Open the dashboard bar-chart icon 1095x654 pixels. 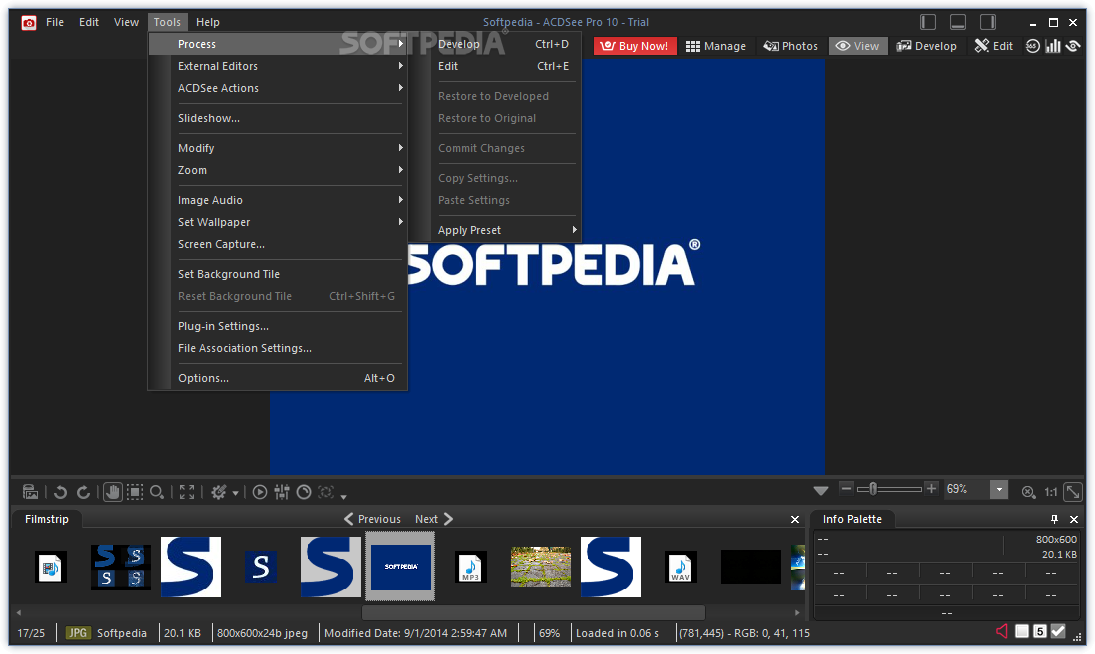1052,46
